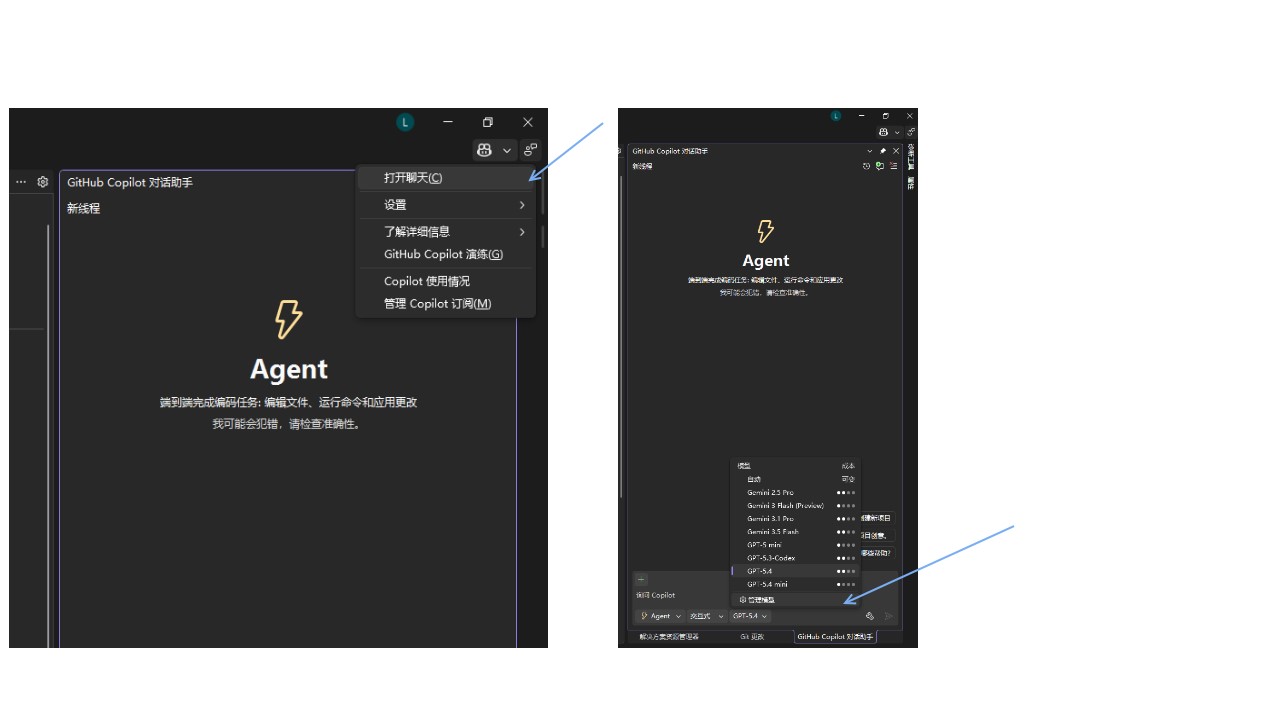Select GPT-5.4 model in the list
The width and height of the screenshot is (1280, 720).
click(x=796, y=571)
